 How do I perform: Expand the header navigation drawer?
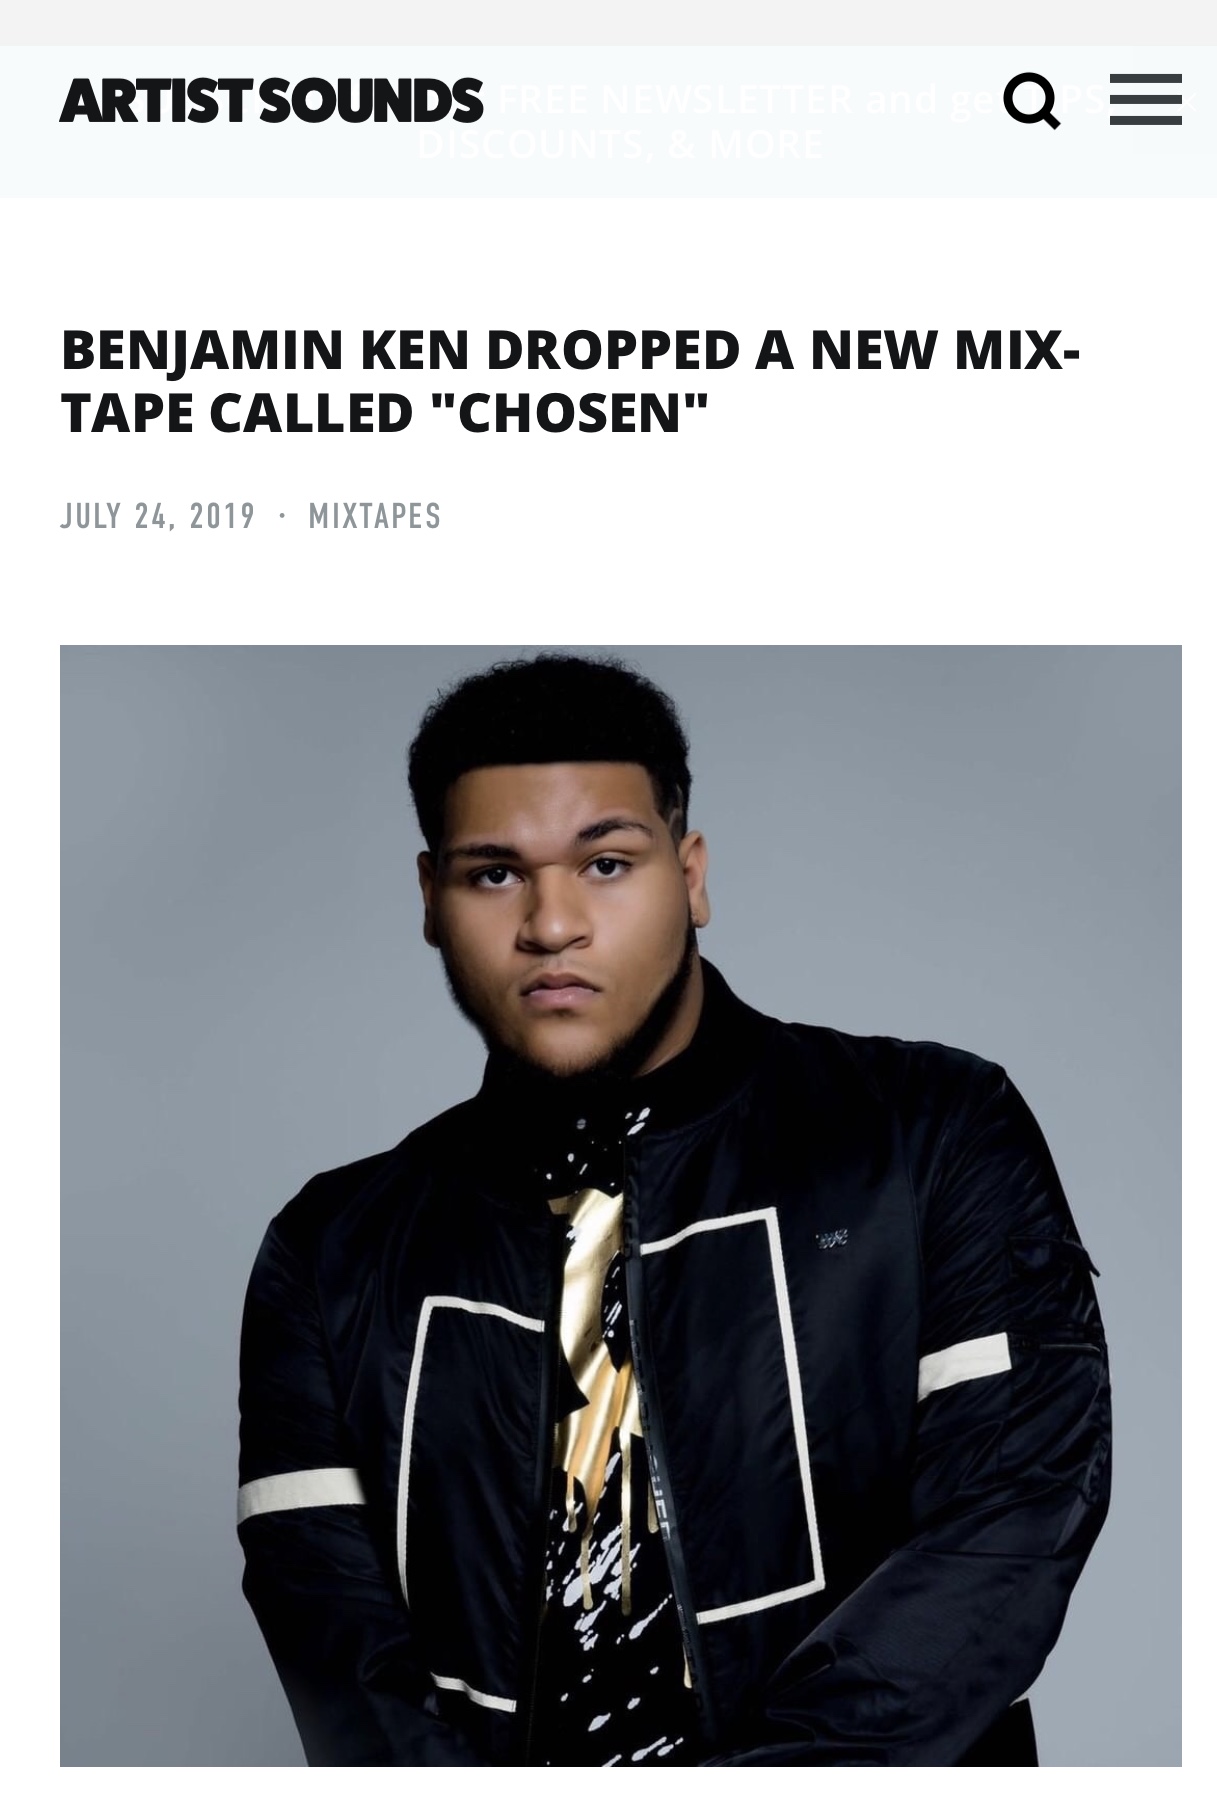tap(1146, 100)
